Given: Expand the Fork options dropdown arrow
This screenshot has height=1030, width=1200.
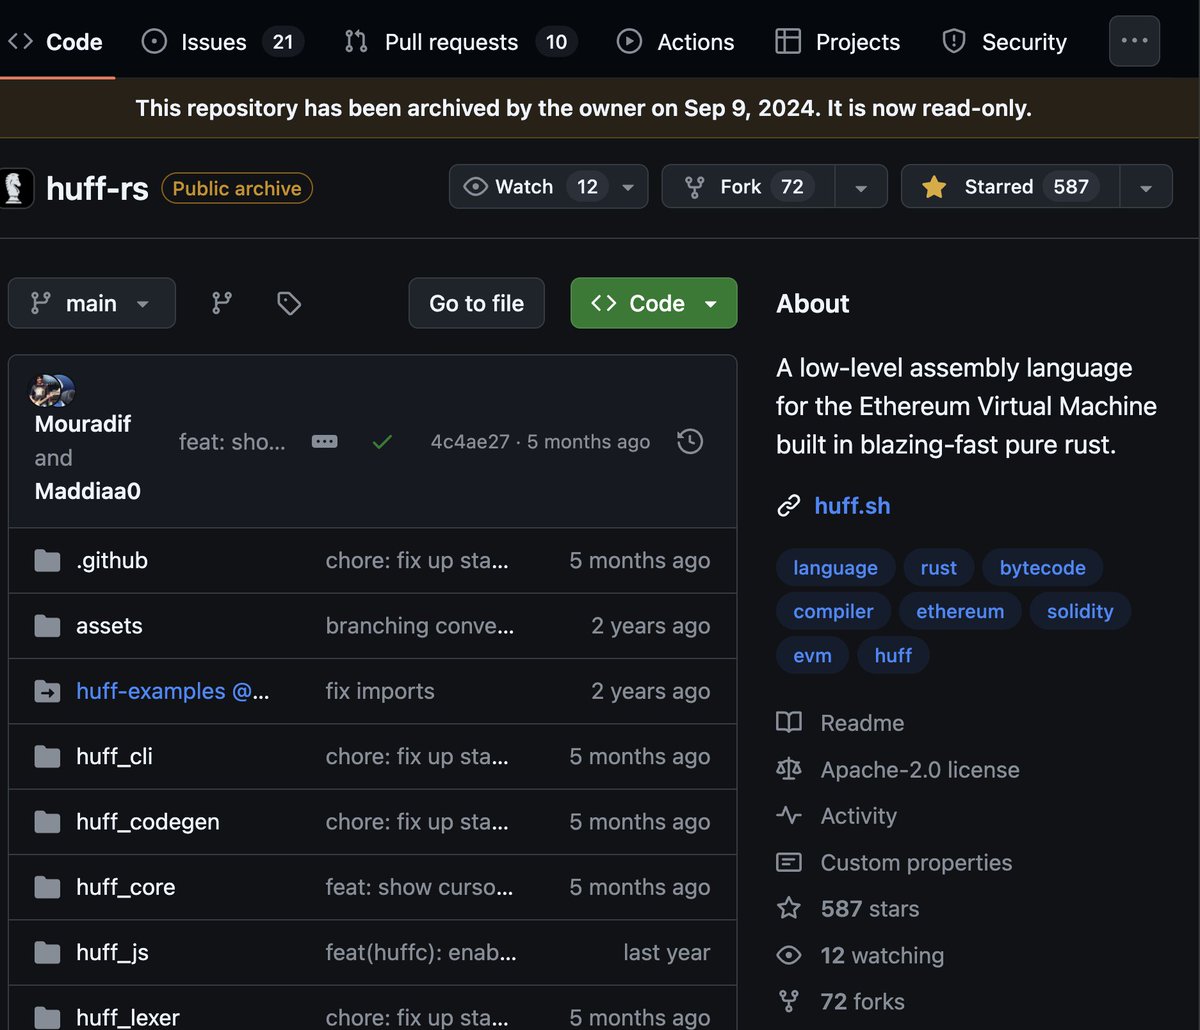Looking at the screenshot, I should point(861,187).
